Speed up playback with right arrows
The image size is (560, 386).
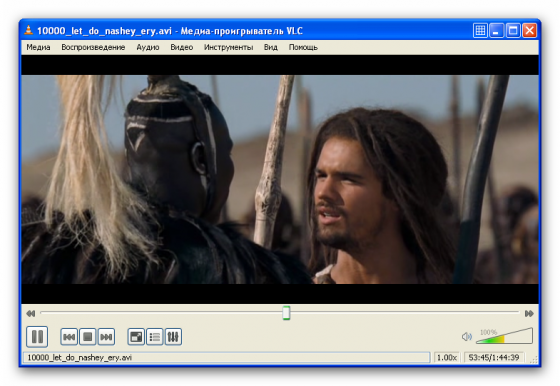(529, 314)
